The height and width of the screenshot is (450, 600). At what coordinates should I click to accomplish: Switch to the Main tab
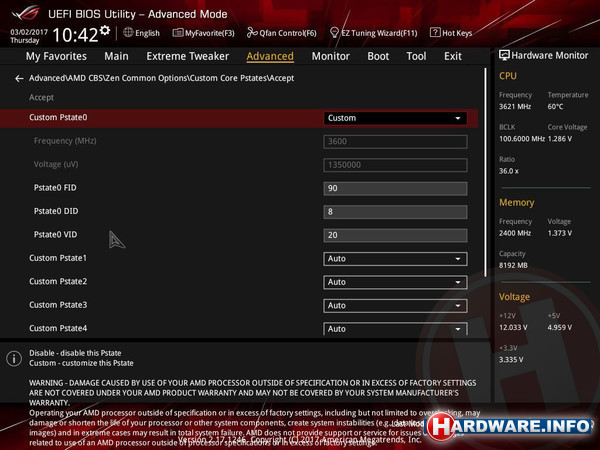(116, 56)
